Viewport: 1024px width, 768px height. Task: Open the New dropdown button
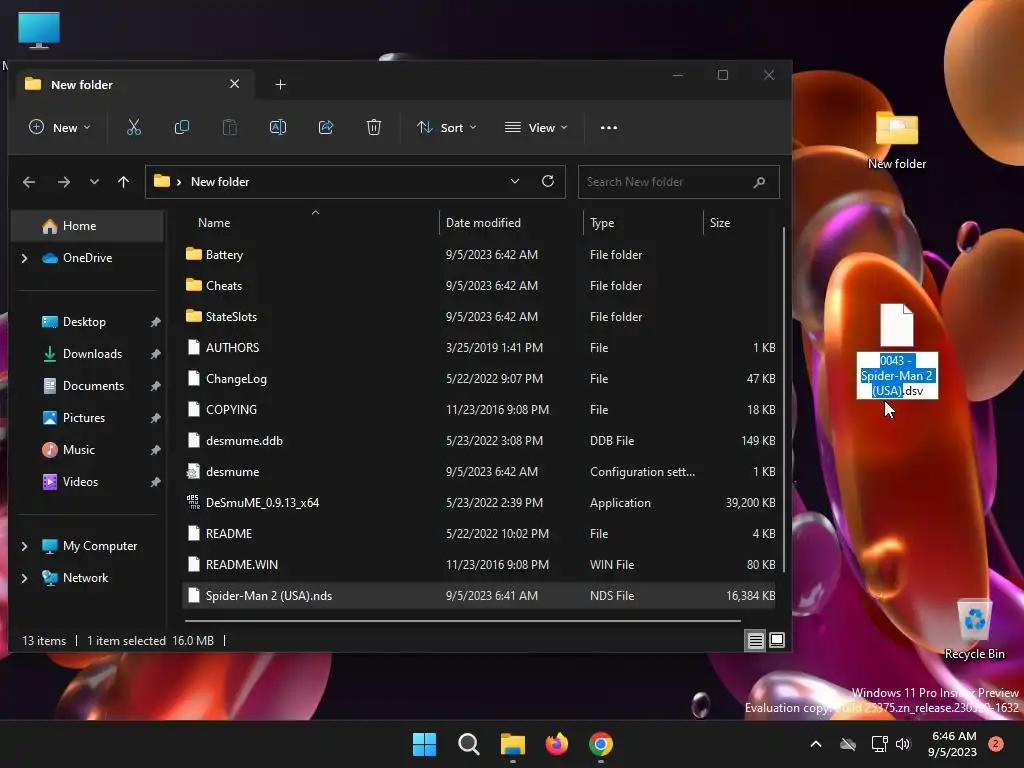tap(59, 127)
